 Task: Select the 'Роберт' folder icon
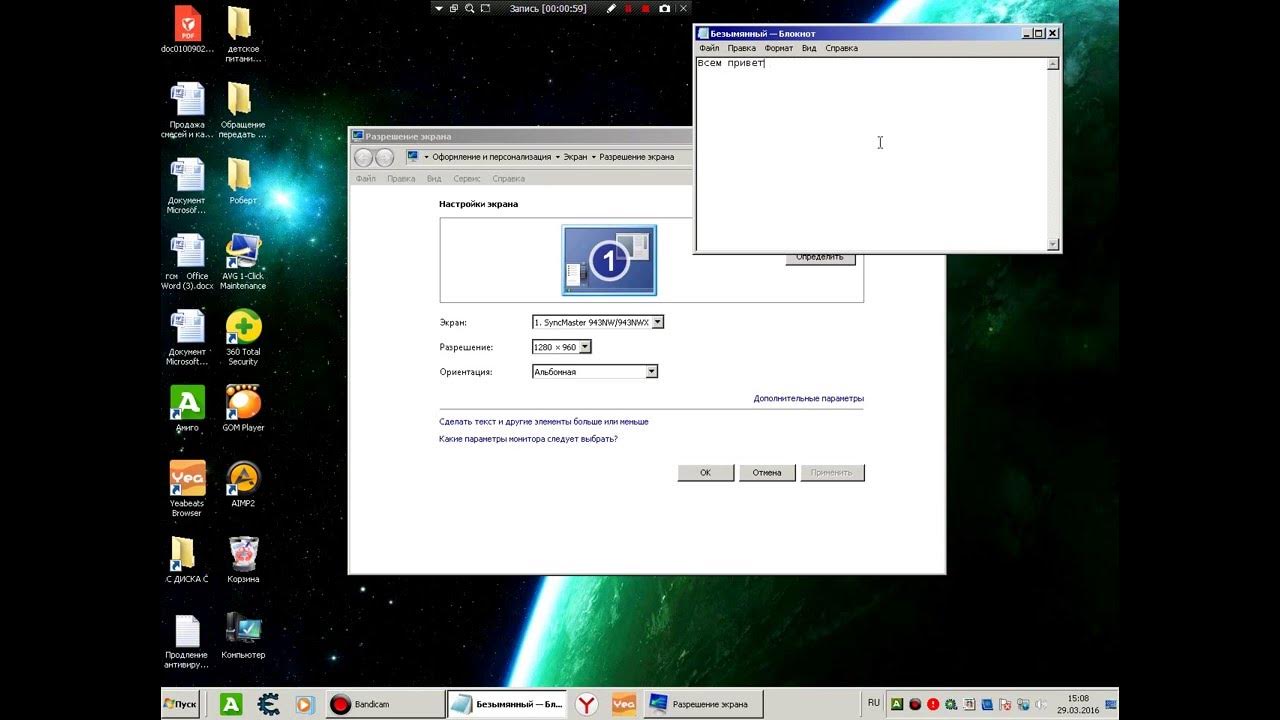tap(243, 181)
